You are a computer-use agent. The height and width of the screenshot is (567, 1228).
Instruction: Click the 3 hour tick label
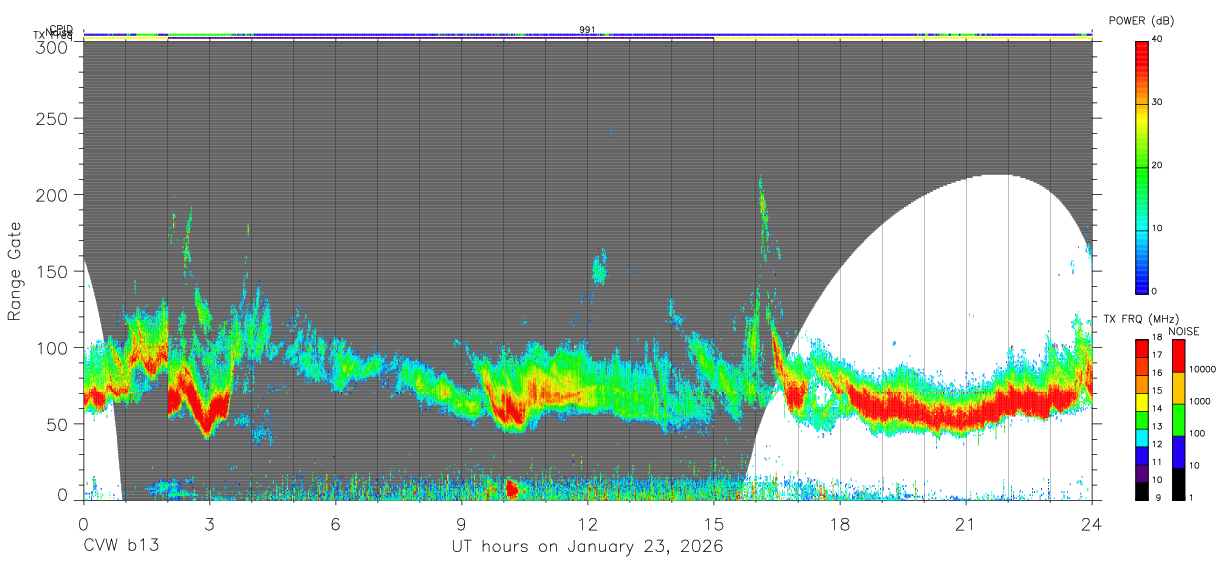[209, 523]
